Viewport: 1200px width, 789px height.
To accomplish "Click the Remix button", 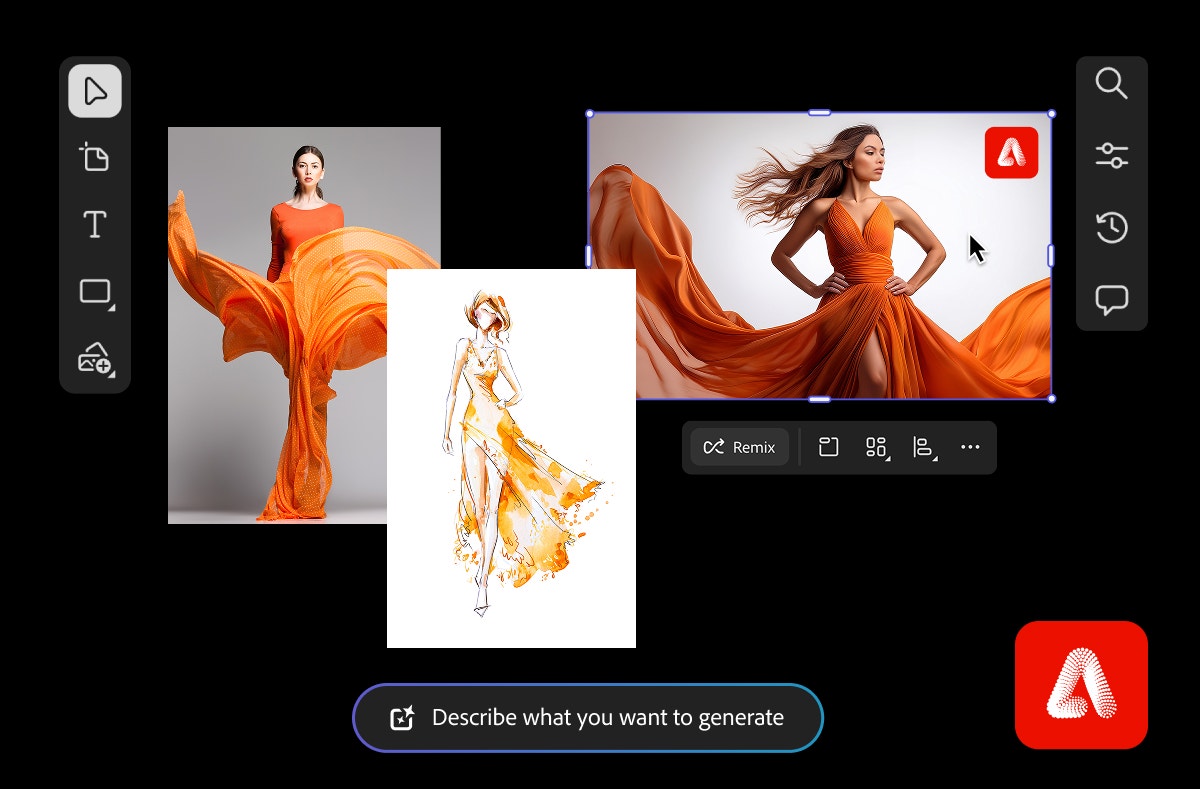I will coord(739,447).
